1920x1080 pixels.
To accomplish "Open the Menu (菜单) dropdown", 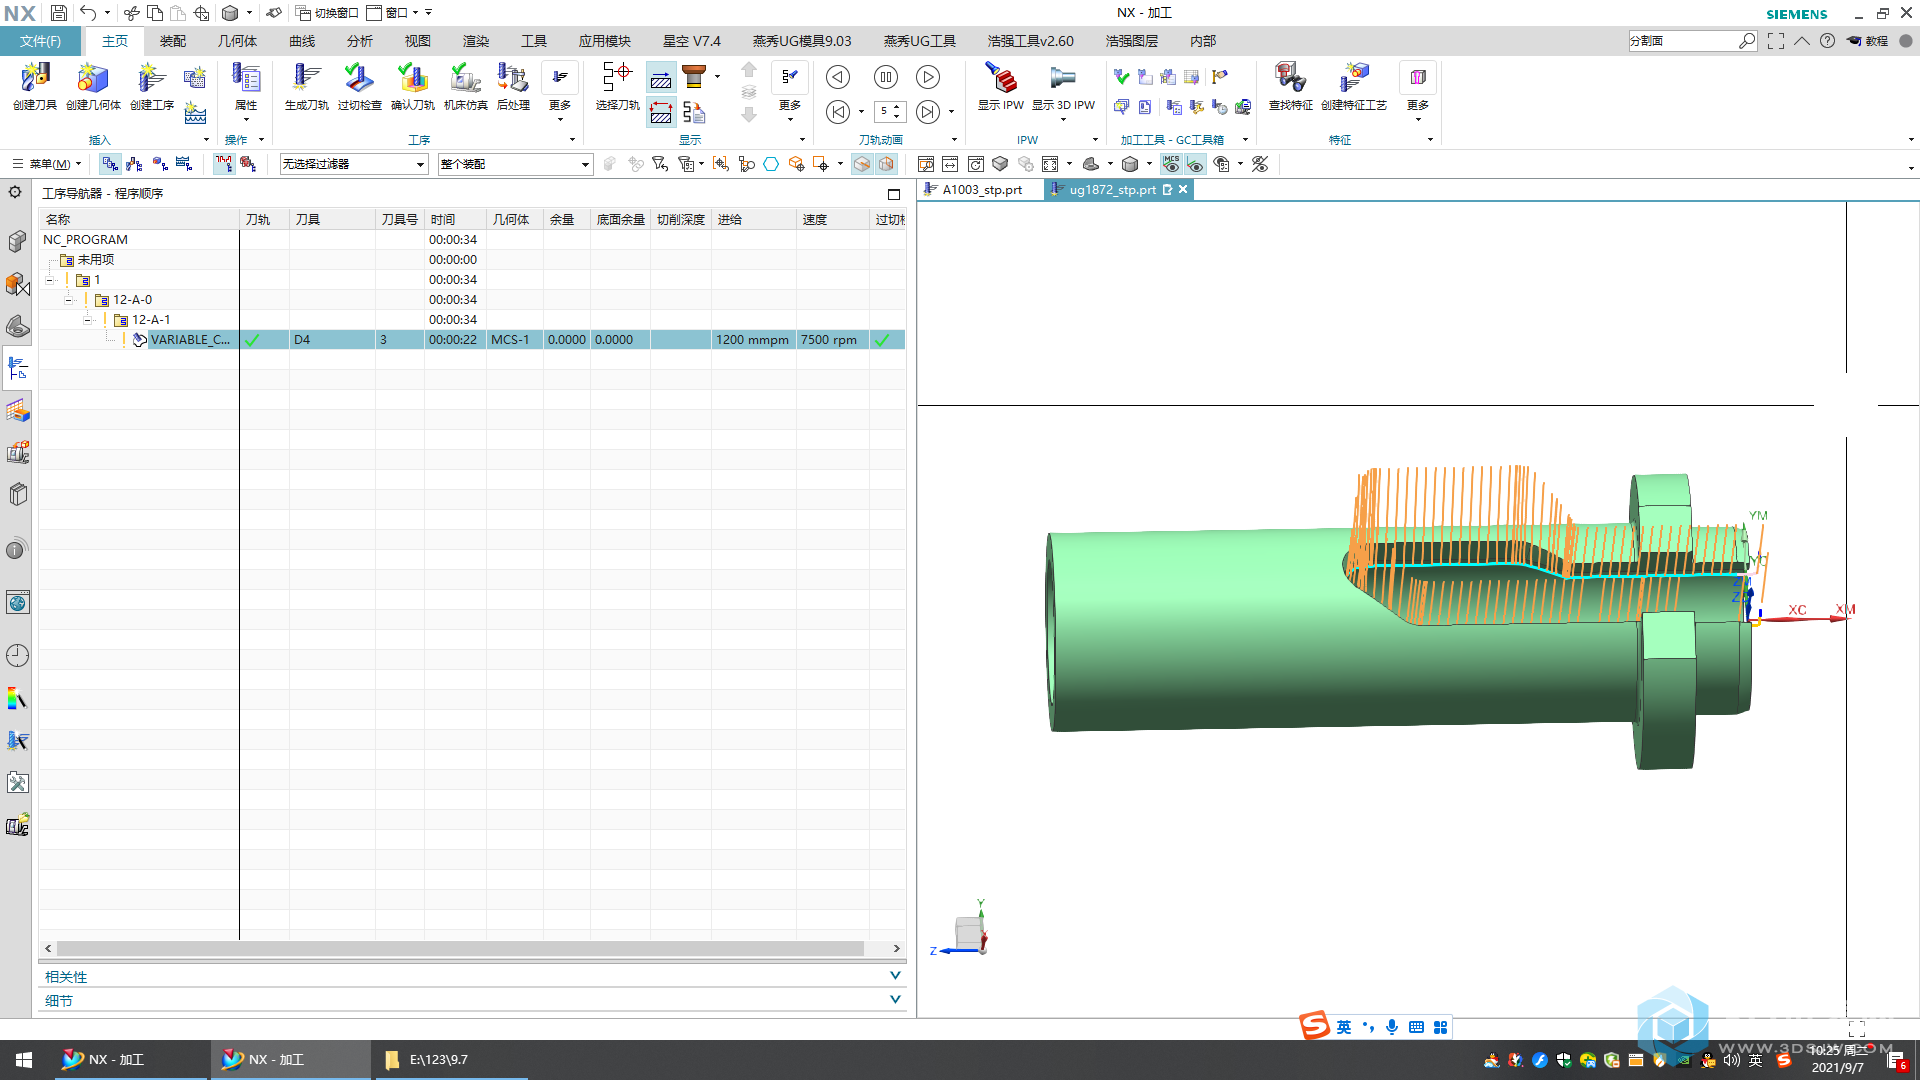I will point(47,164).
